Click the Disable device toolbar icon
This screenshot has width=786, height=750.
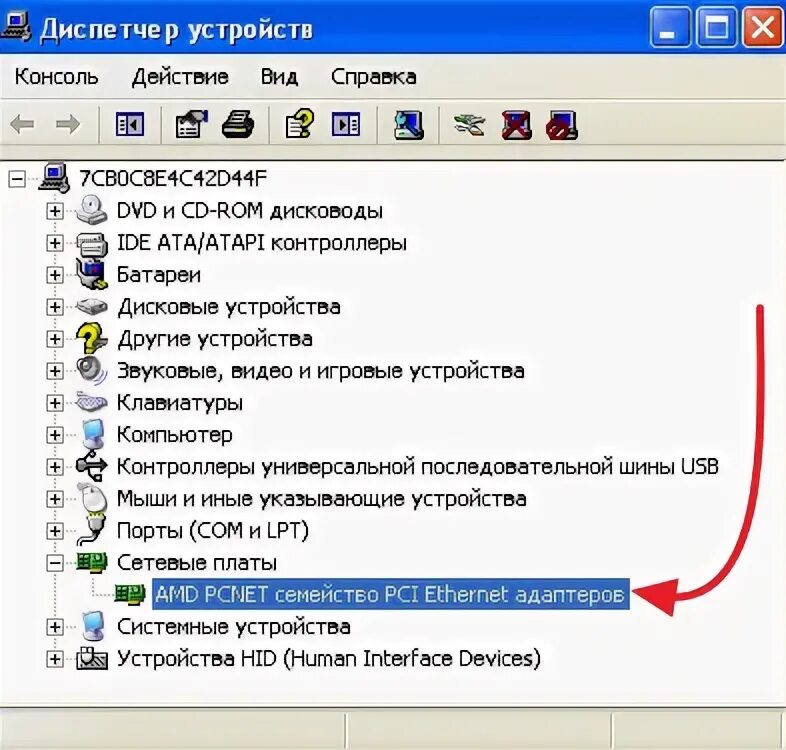[x=562, y=125]
